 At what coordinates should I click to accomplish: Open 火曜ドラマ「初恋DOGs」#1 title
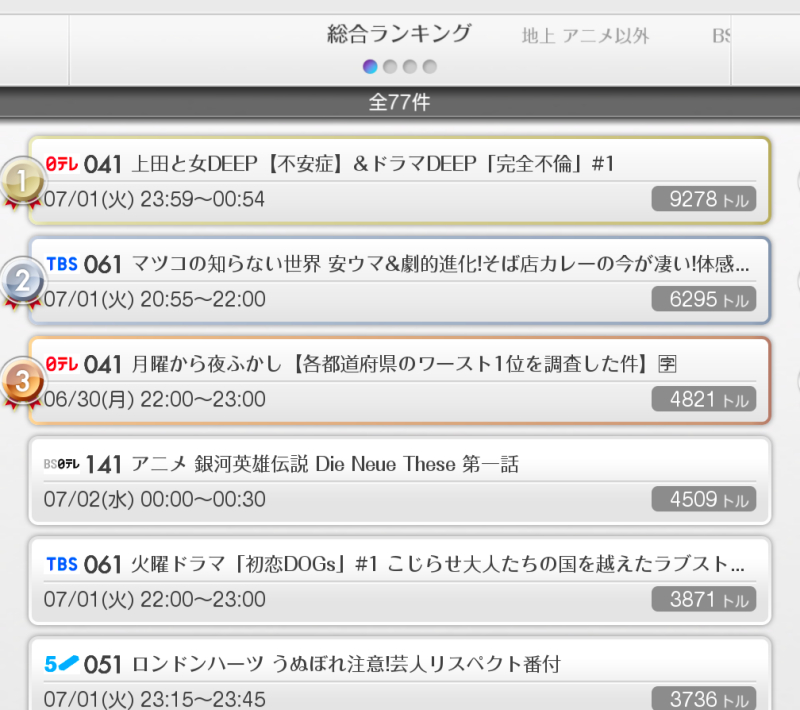point(438,564)
